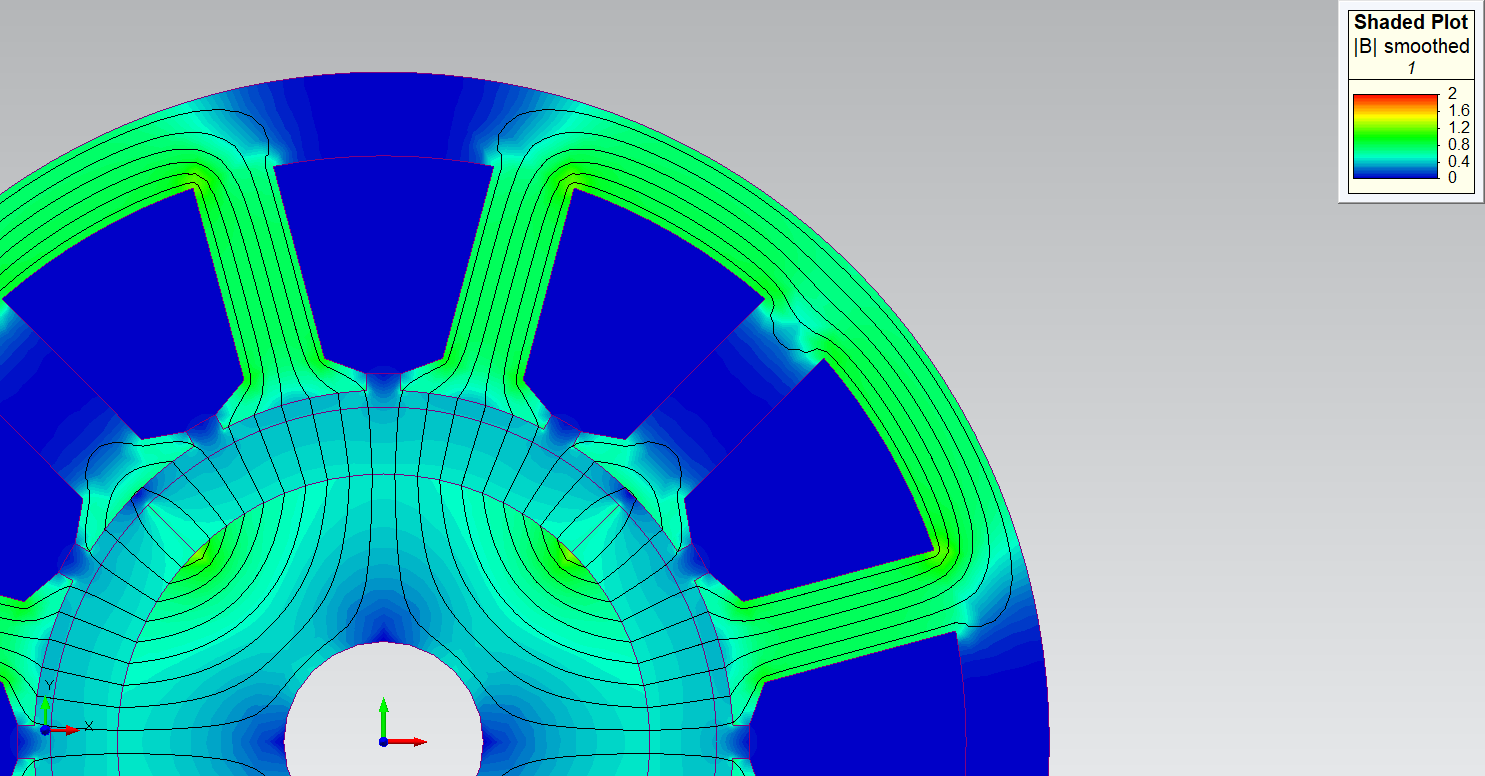Image resolution: width=1485 pixels, height=776 pixels.
Task: Click the '0.8' legend scale value
Action: point(1458,144)
